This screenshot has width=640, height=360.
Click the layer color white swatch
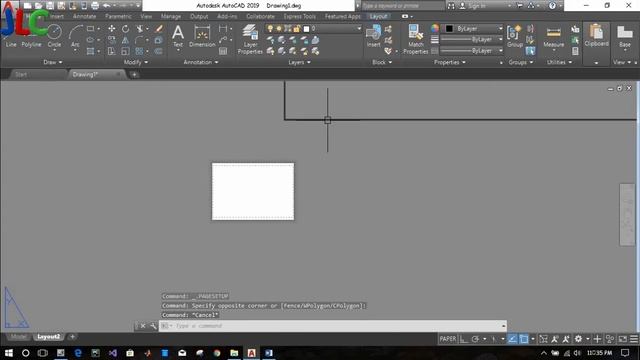click(x=306, y=29)
